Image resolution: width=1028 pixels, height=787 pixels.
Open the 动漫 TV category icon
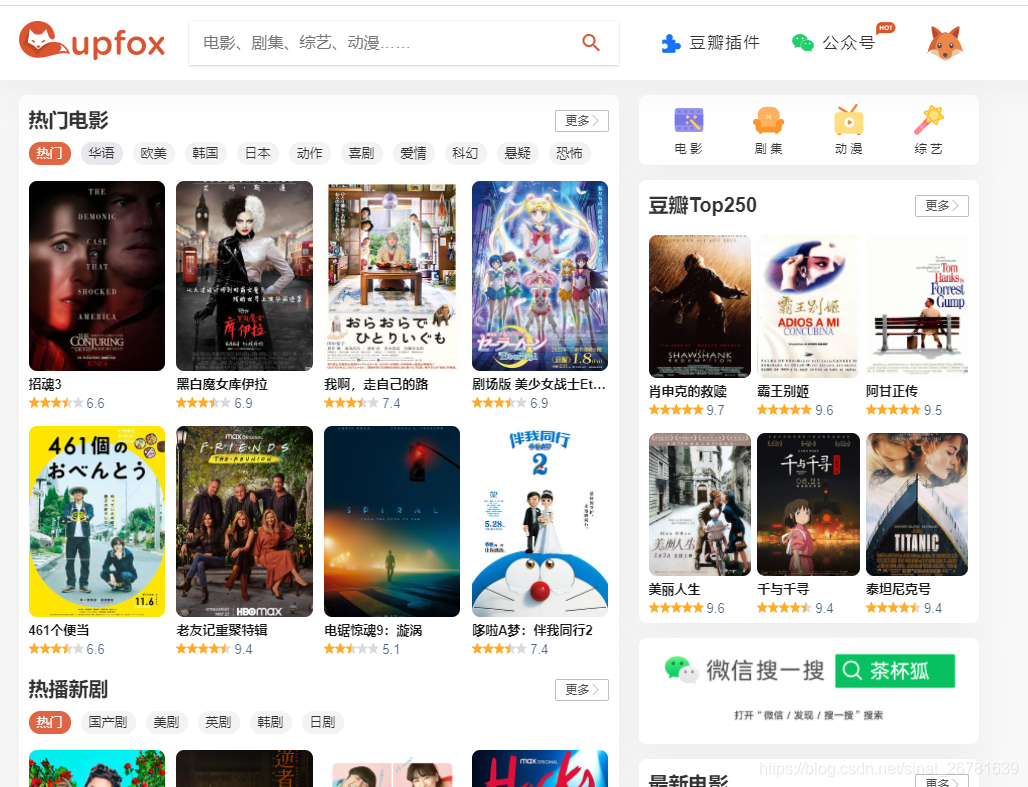848,131
